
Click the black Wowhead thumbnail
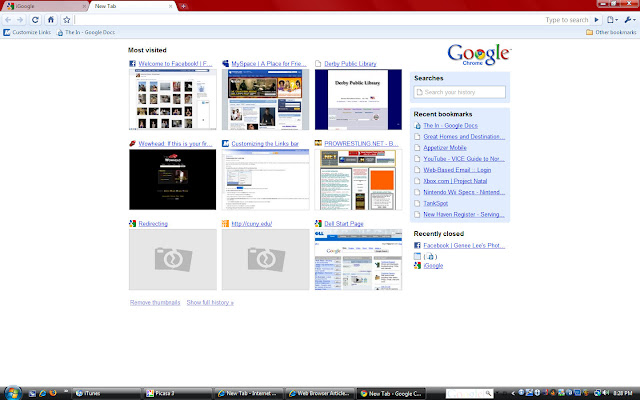[x=173, y=180]
